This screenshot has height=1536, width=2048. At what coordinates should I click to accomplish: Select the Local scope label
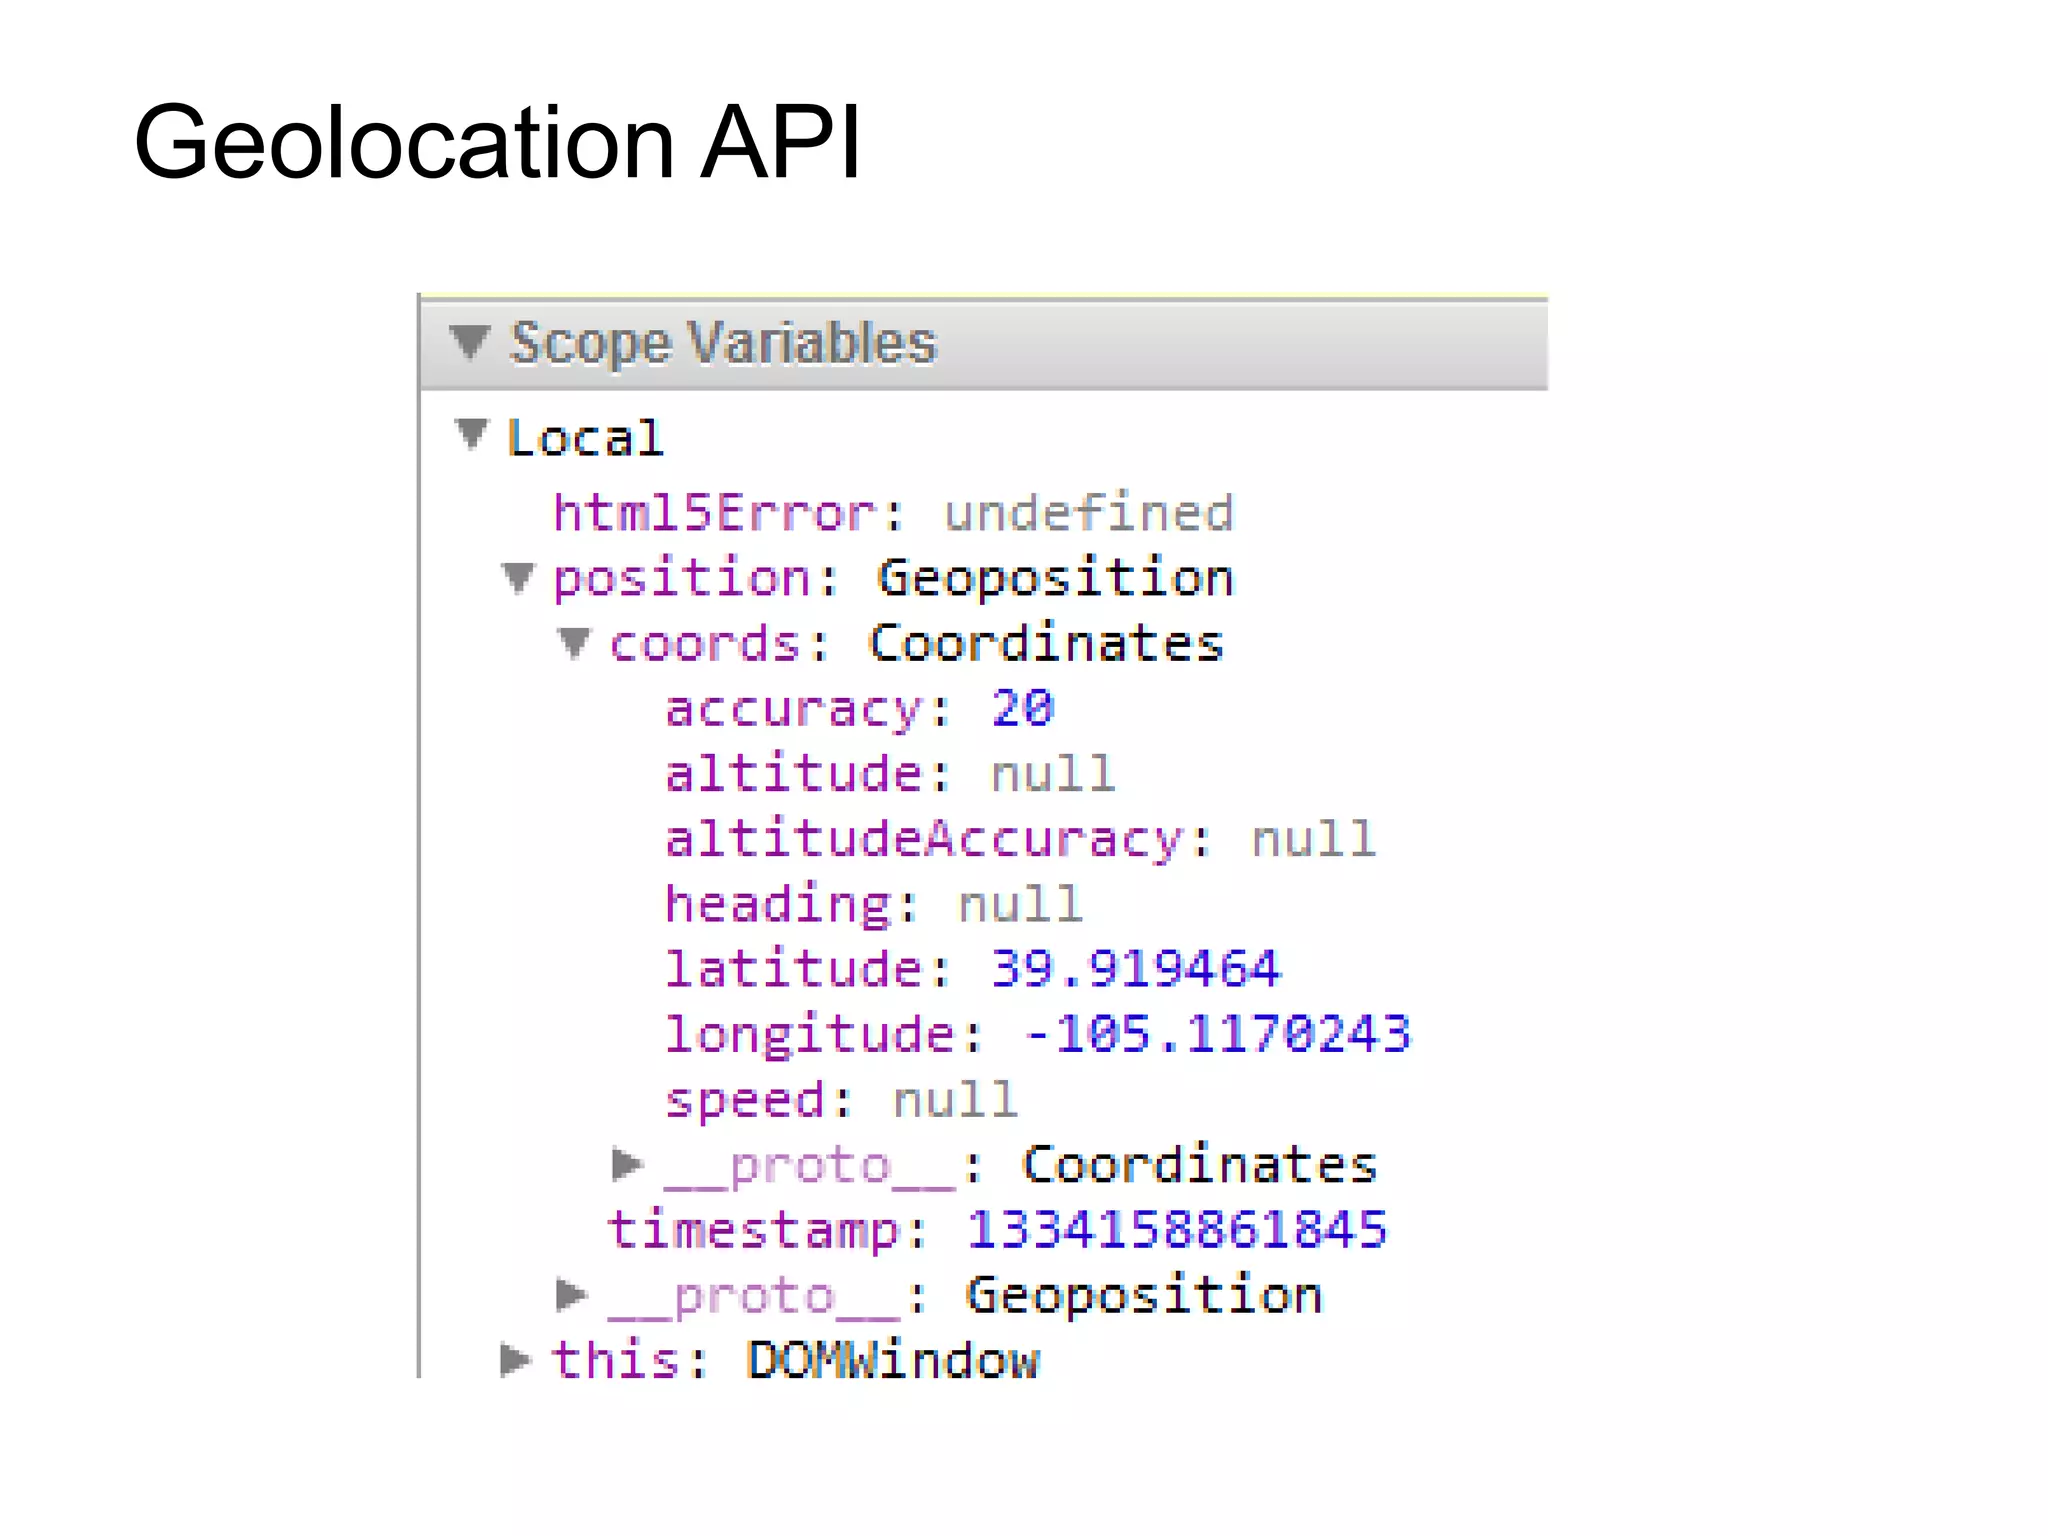[x=585, y=439]
